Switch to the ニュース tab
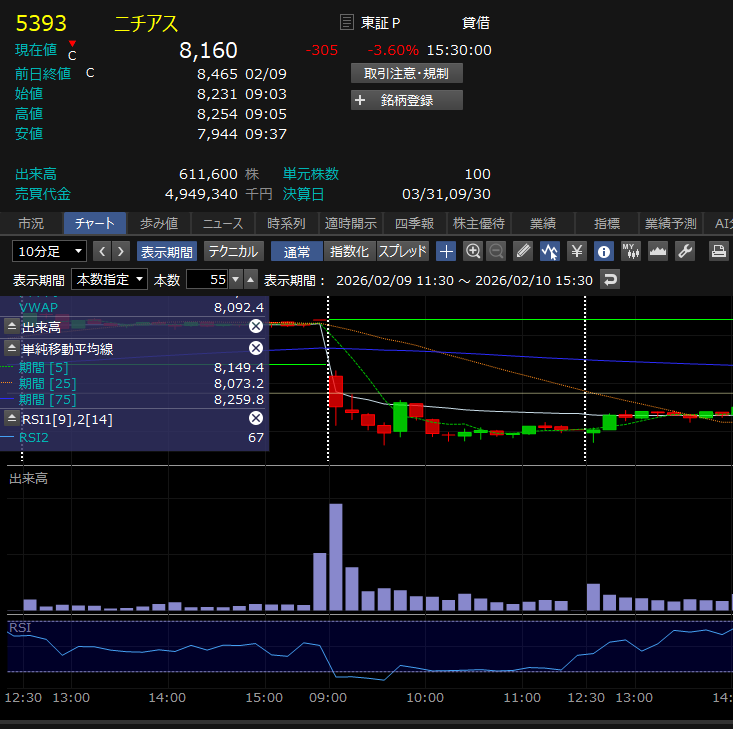This screenshot has height=729, width=733. pyautogui.click(x=222, y=223)
